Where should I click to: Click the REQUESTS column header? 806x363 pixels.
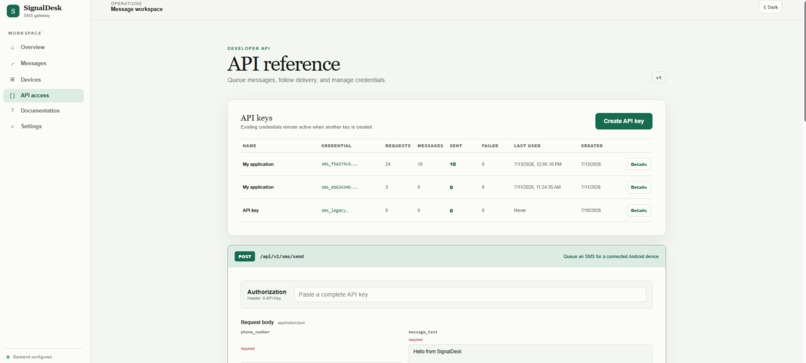[x=398, y=146]
